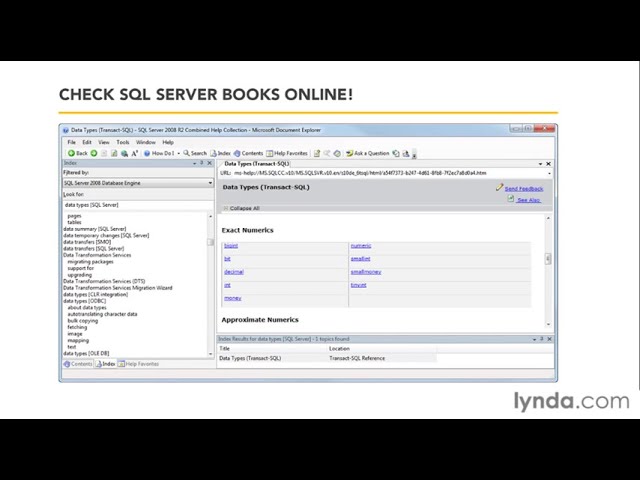Click the index list scrollbar thumb
This screenshot has width=640, height=480.
[211, 242]
